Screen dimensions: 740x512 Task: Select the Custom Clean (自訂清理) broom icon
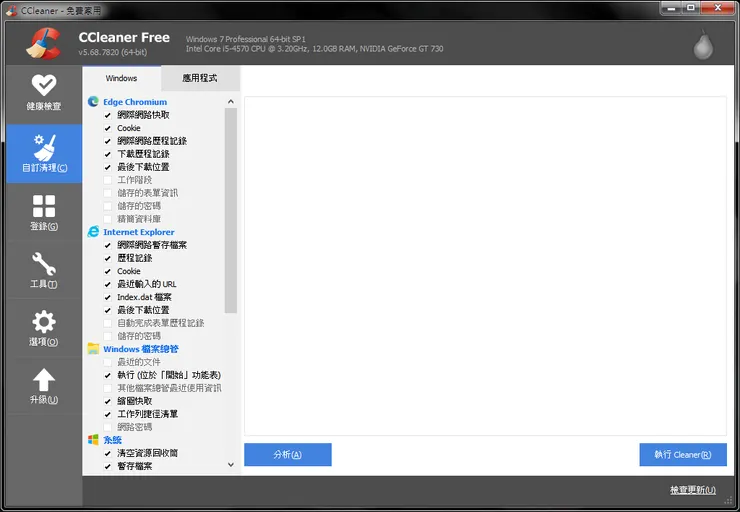click(44, 147)
